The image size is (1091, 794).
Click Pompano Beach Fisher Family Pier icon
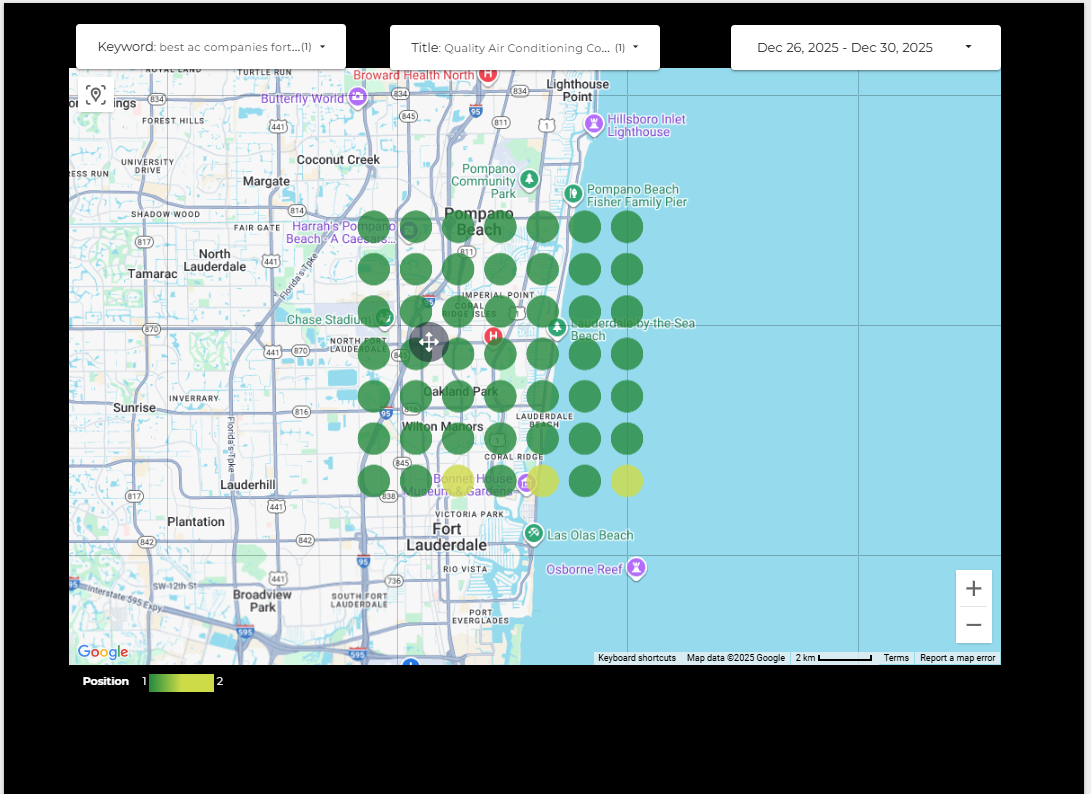point(573,193)
